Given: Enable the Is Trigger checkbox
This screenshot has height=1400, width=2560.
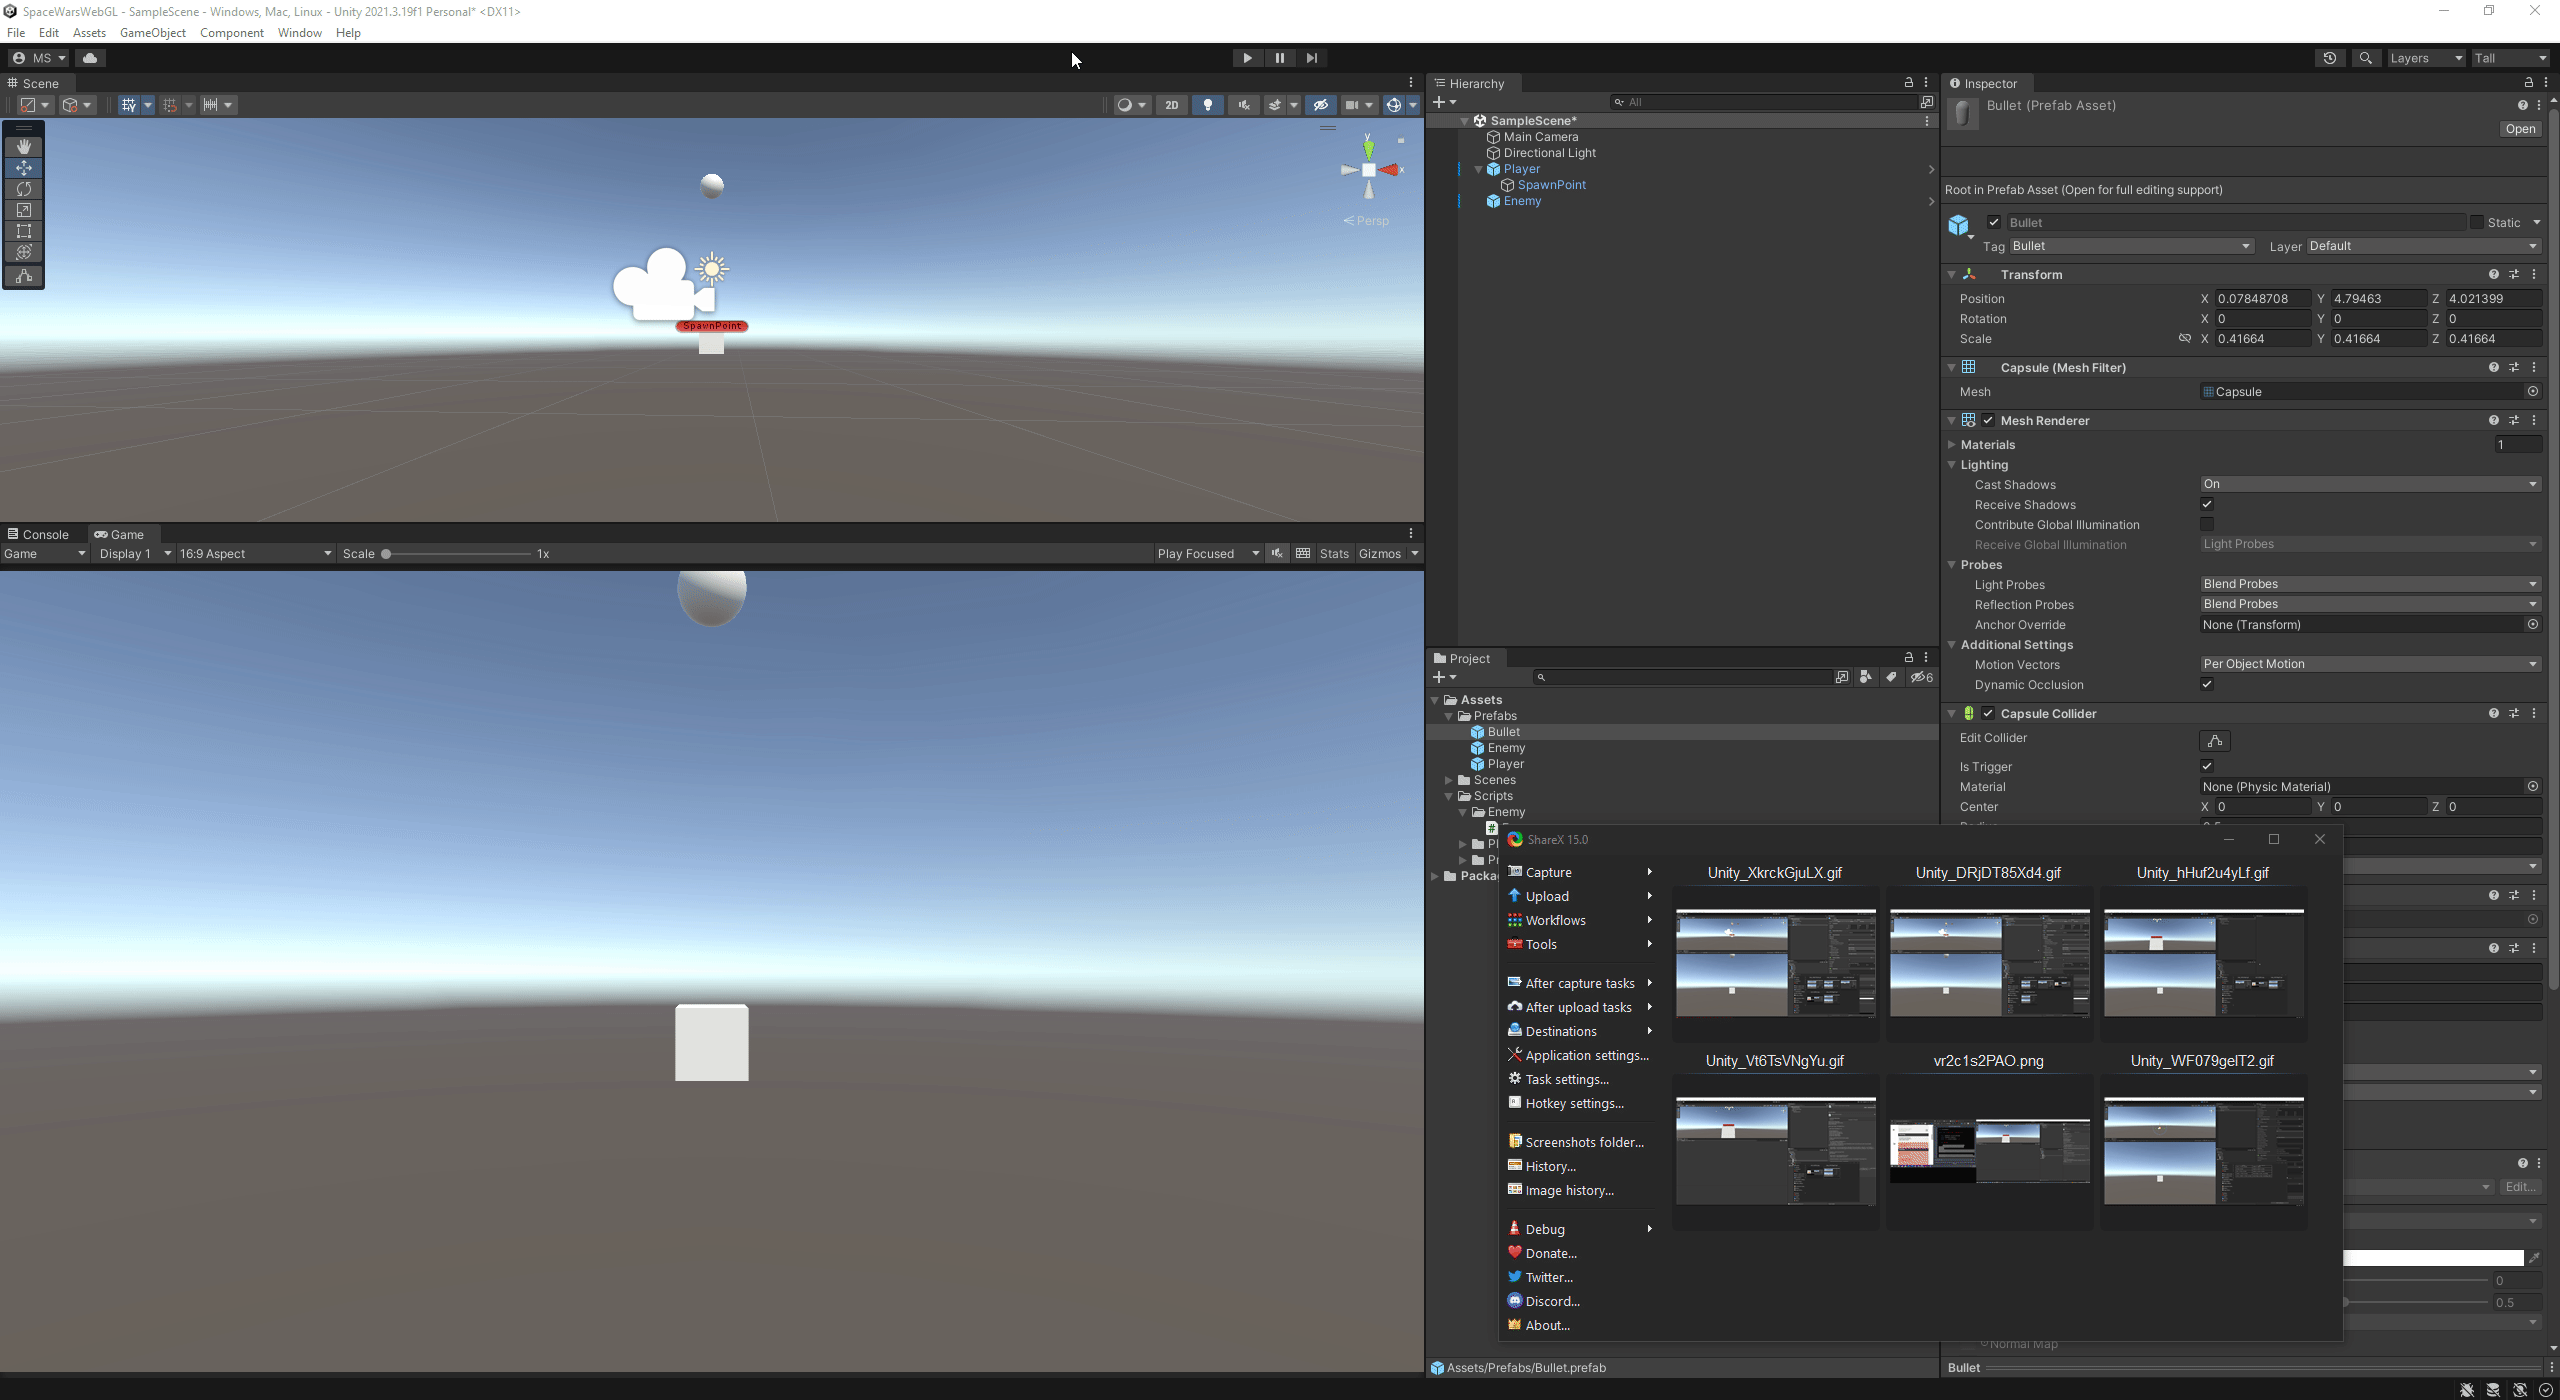Looking at the screenshot, I should click(x=2208, y=766).
